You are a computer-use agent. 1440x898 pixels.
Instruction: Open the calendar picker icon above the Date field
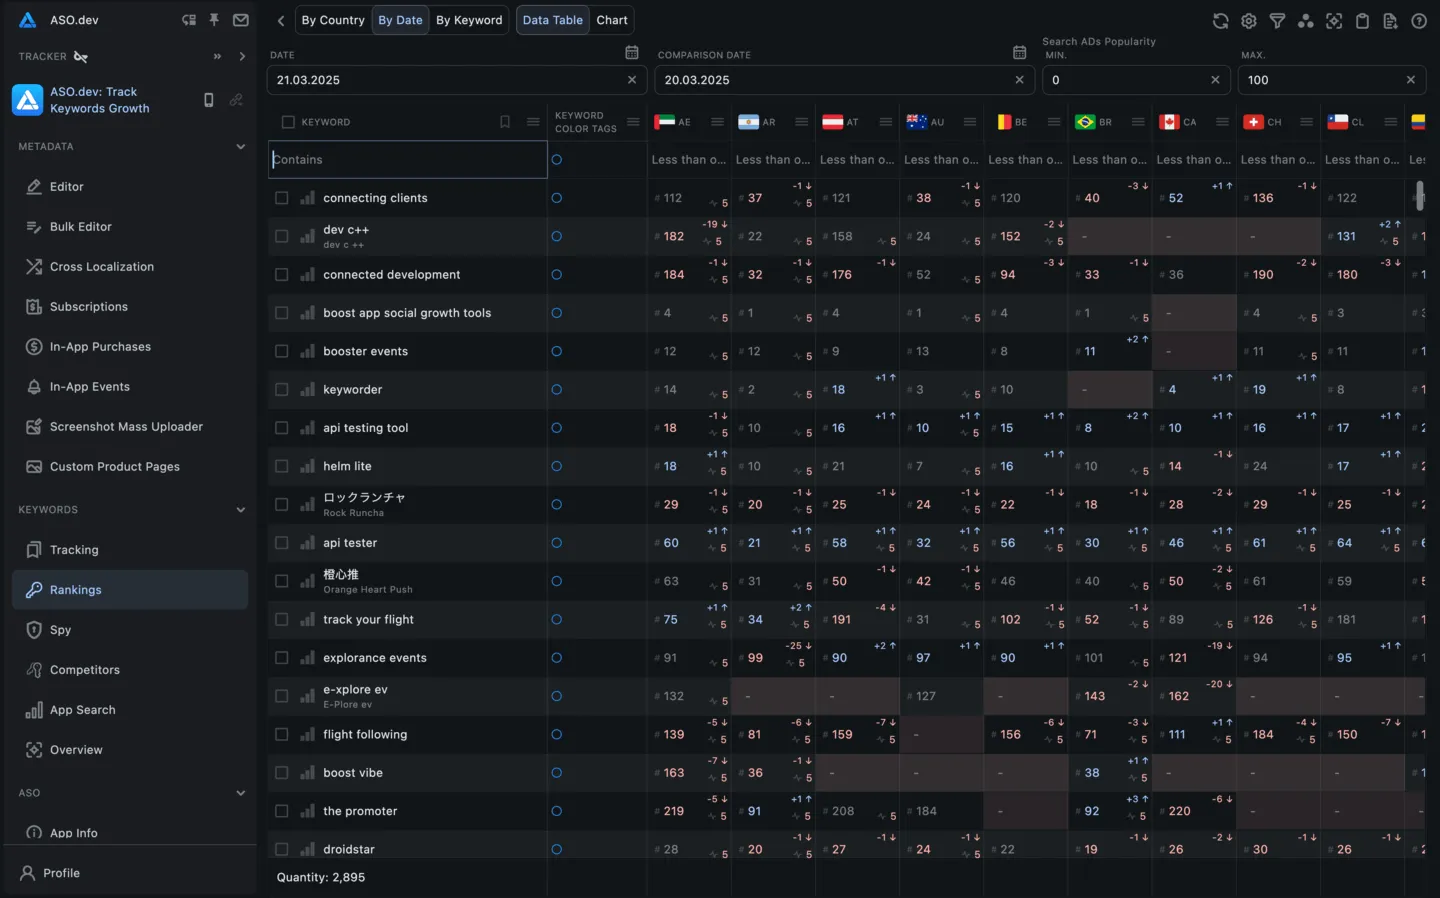[x=631, y=53]
